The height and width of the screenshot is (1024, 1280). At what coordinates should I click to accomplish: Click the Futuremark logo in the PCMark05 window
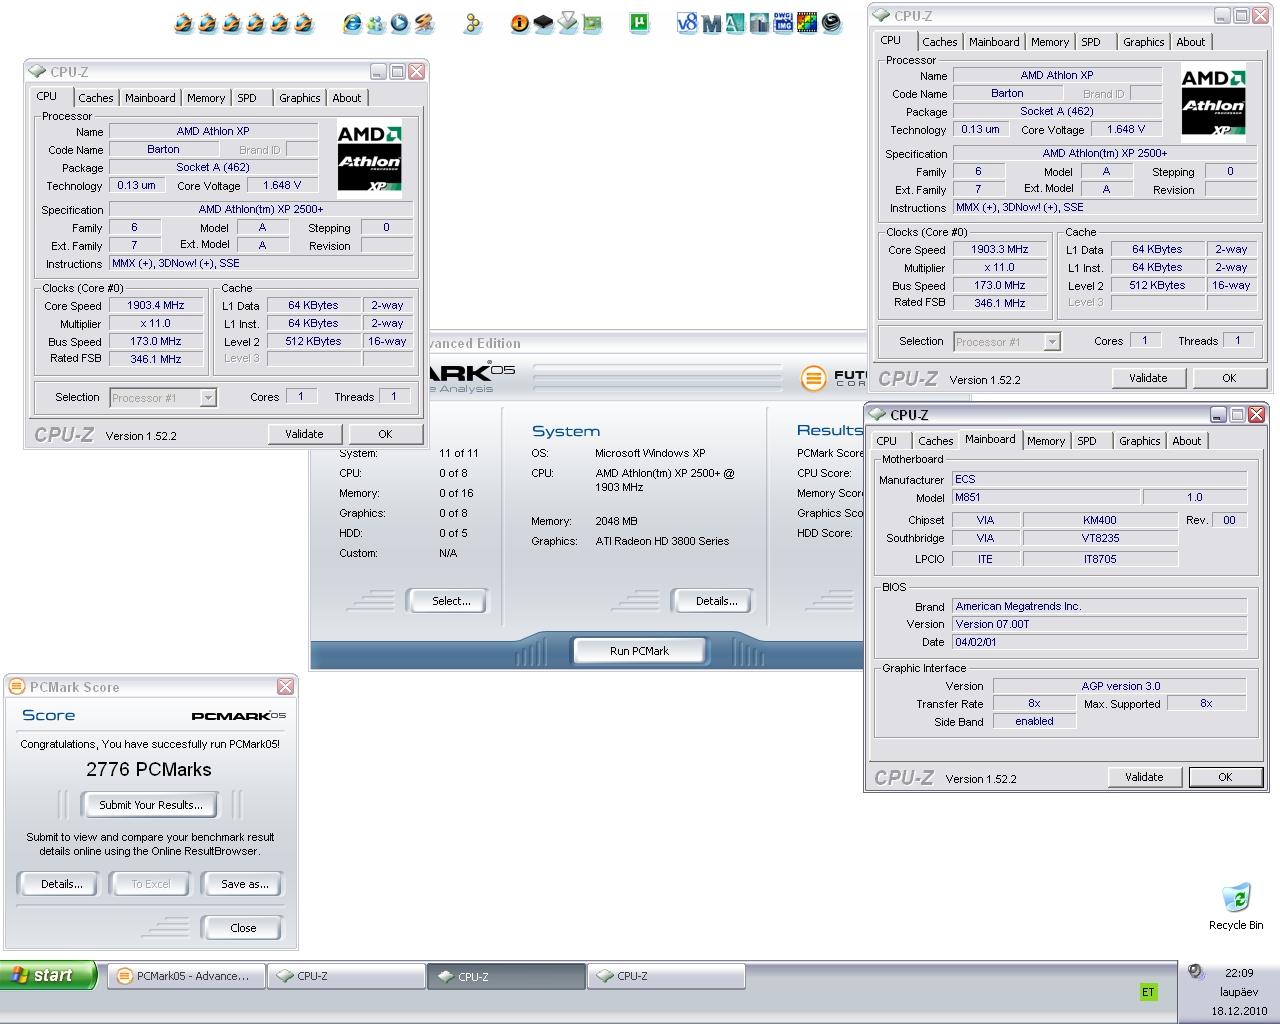pos(833,378)
